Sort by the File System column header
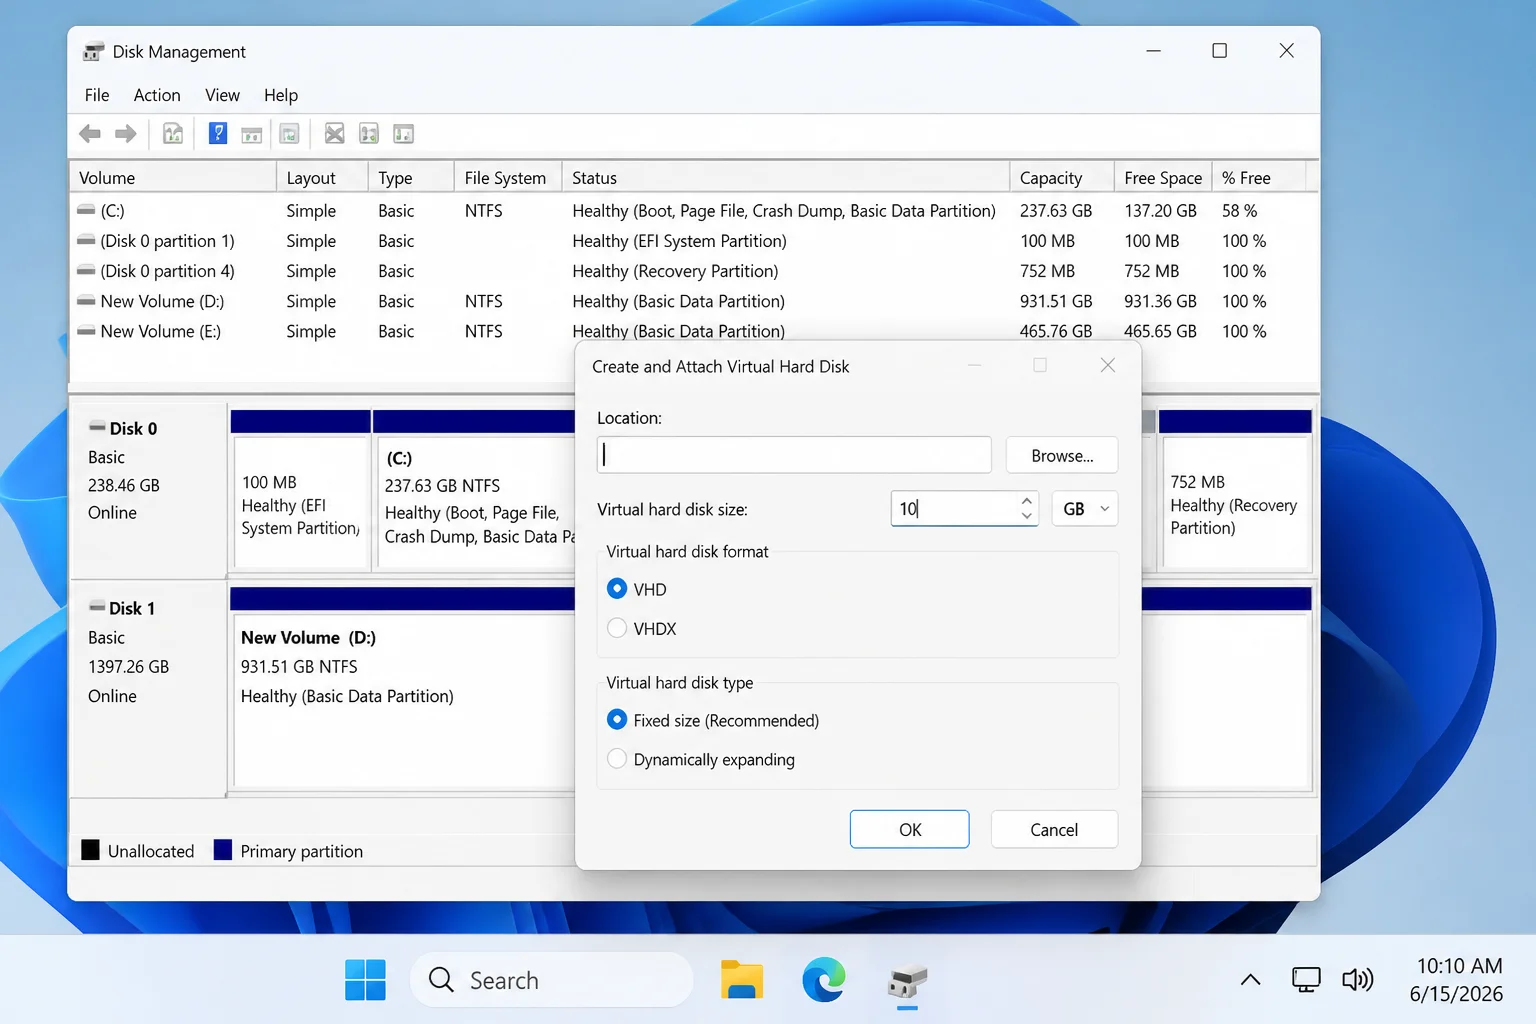This screenshot has width=1536, height=1024. pos(507,177)
